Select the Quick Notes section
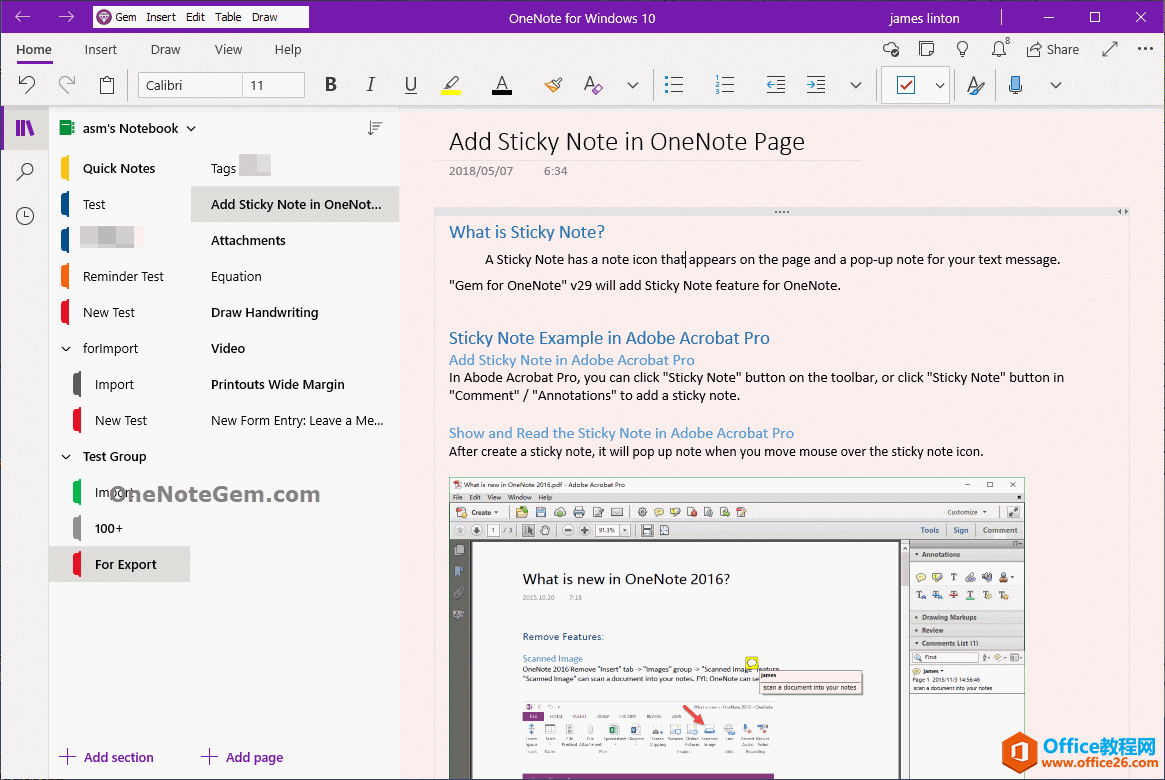The image size is (1165, 780). point(120,169)
